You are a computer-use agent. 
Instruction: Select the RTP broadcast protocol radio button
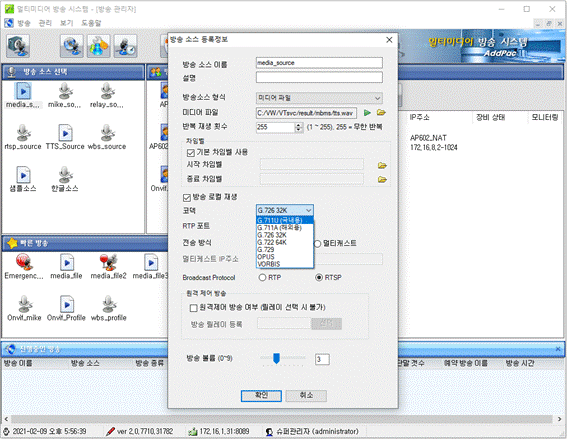click(x=263, y=277)
